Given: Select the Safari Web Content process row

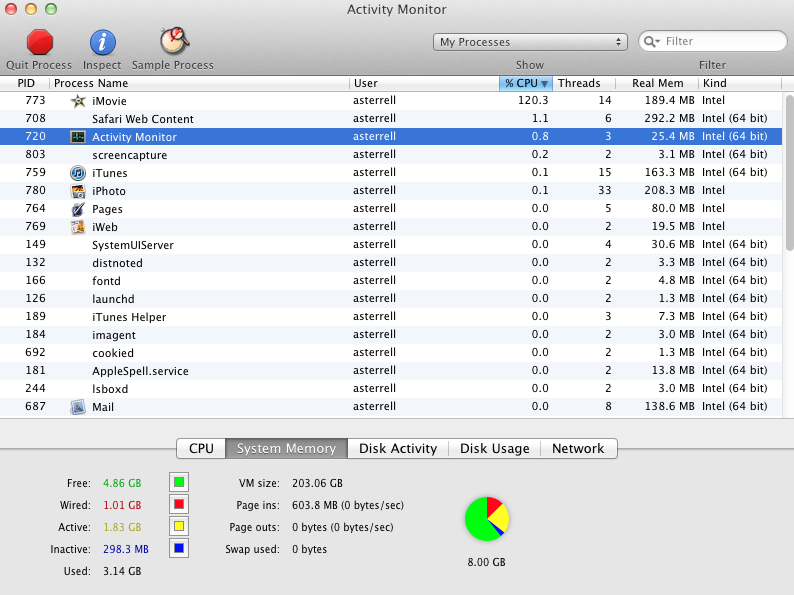Looking at the screenshot, I should point(391,118).
